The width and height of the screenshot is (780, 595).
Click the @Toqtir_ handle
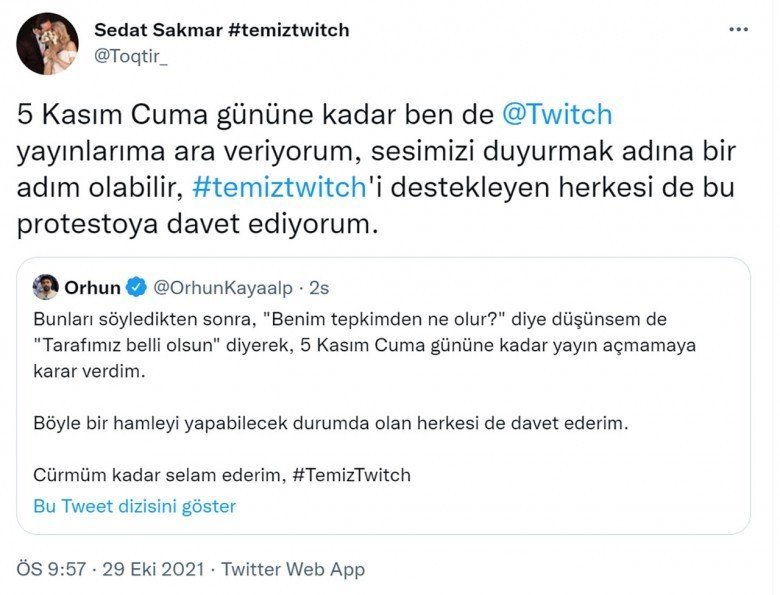(130, 56)
